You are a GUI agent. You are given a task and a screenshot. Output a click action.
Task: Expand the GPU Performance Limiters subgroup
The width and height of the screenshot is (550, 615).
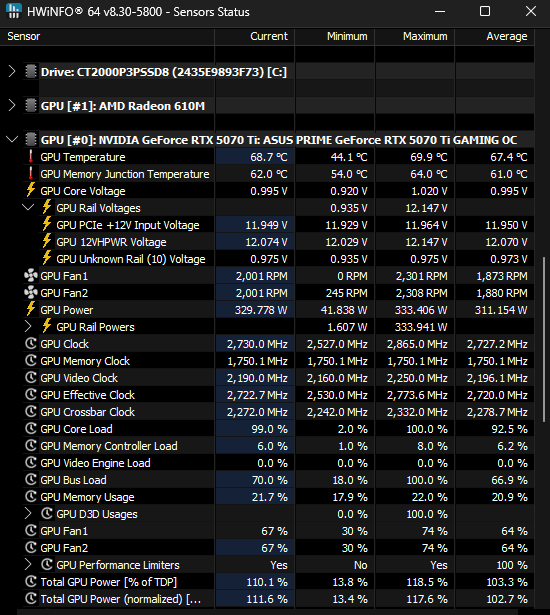point(28,564)
